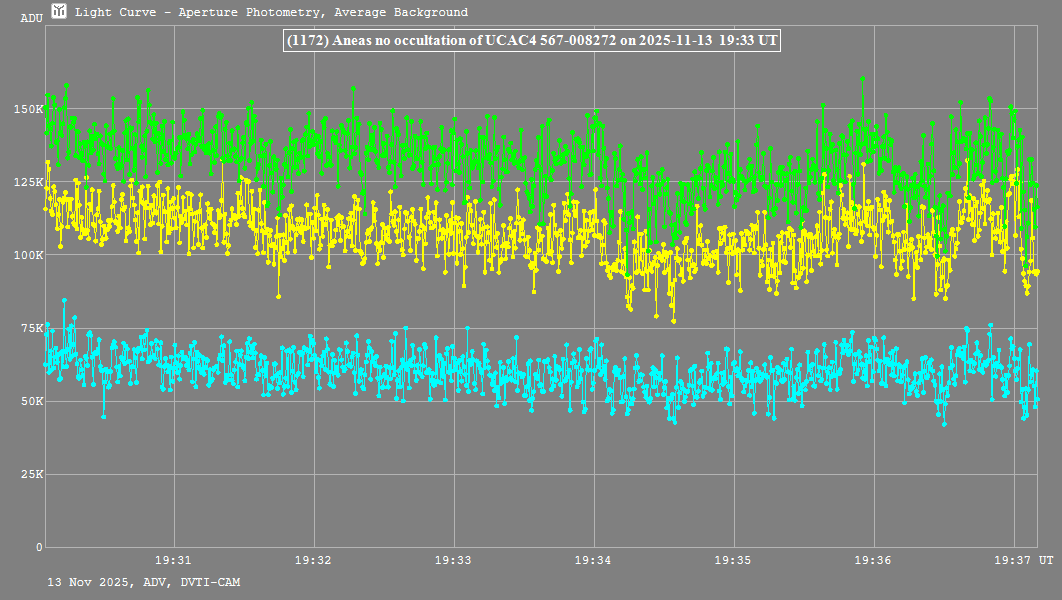Click the 19:31 time axis label
1062x600 pixels.
pyautogui.click(x=173, y=560)
